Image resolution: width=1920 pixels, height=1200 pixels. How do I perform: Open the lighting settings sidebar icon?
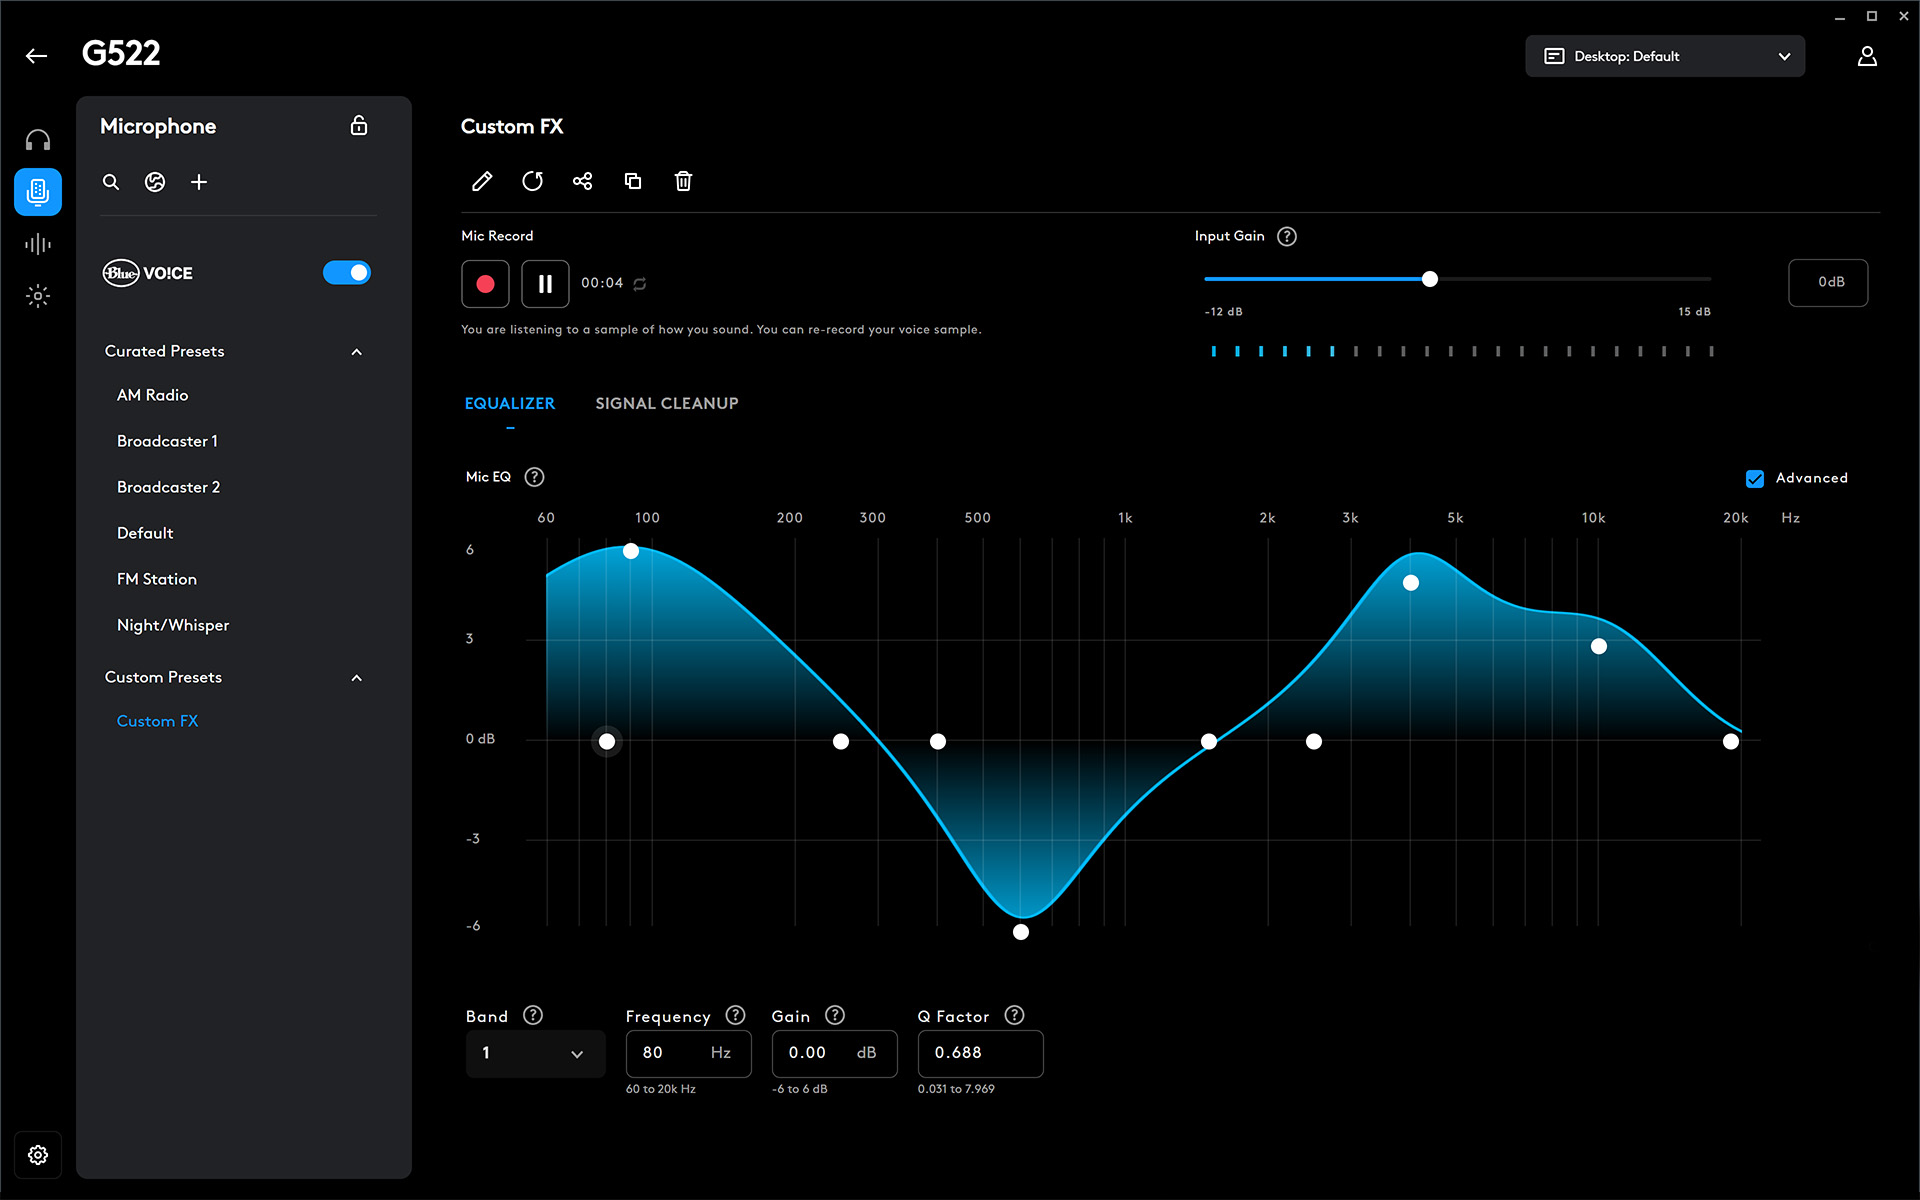tap(38, 296)
